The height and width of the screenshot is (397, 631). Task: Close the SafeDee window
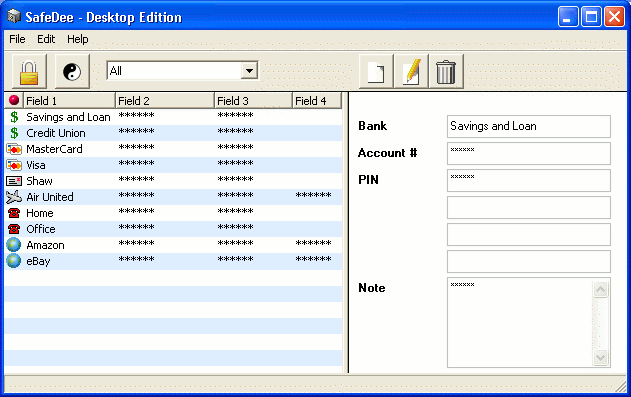[615, 17]
